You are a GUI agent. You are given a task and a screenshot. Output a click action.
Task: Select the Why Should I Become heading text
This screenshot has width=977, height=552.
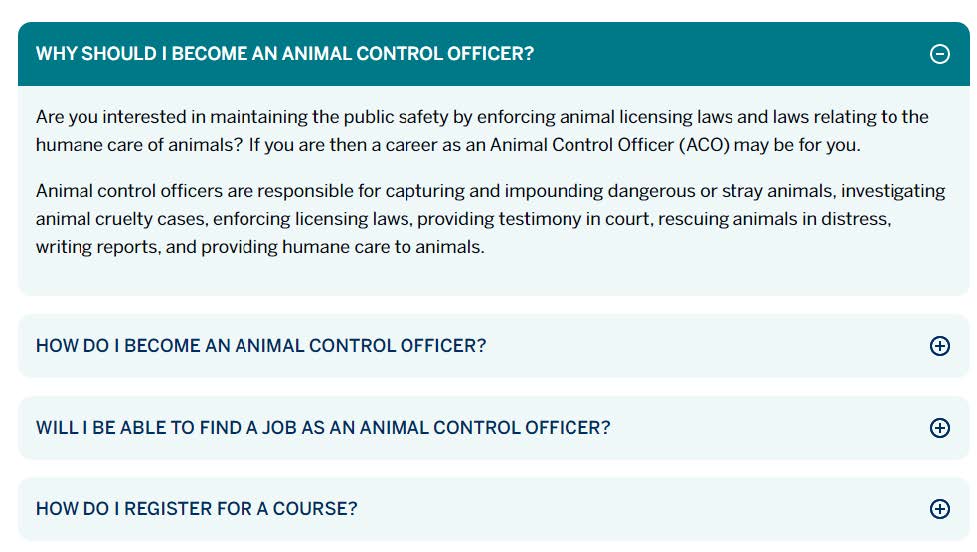285,54
